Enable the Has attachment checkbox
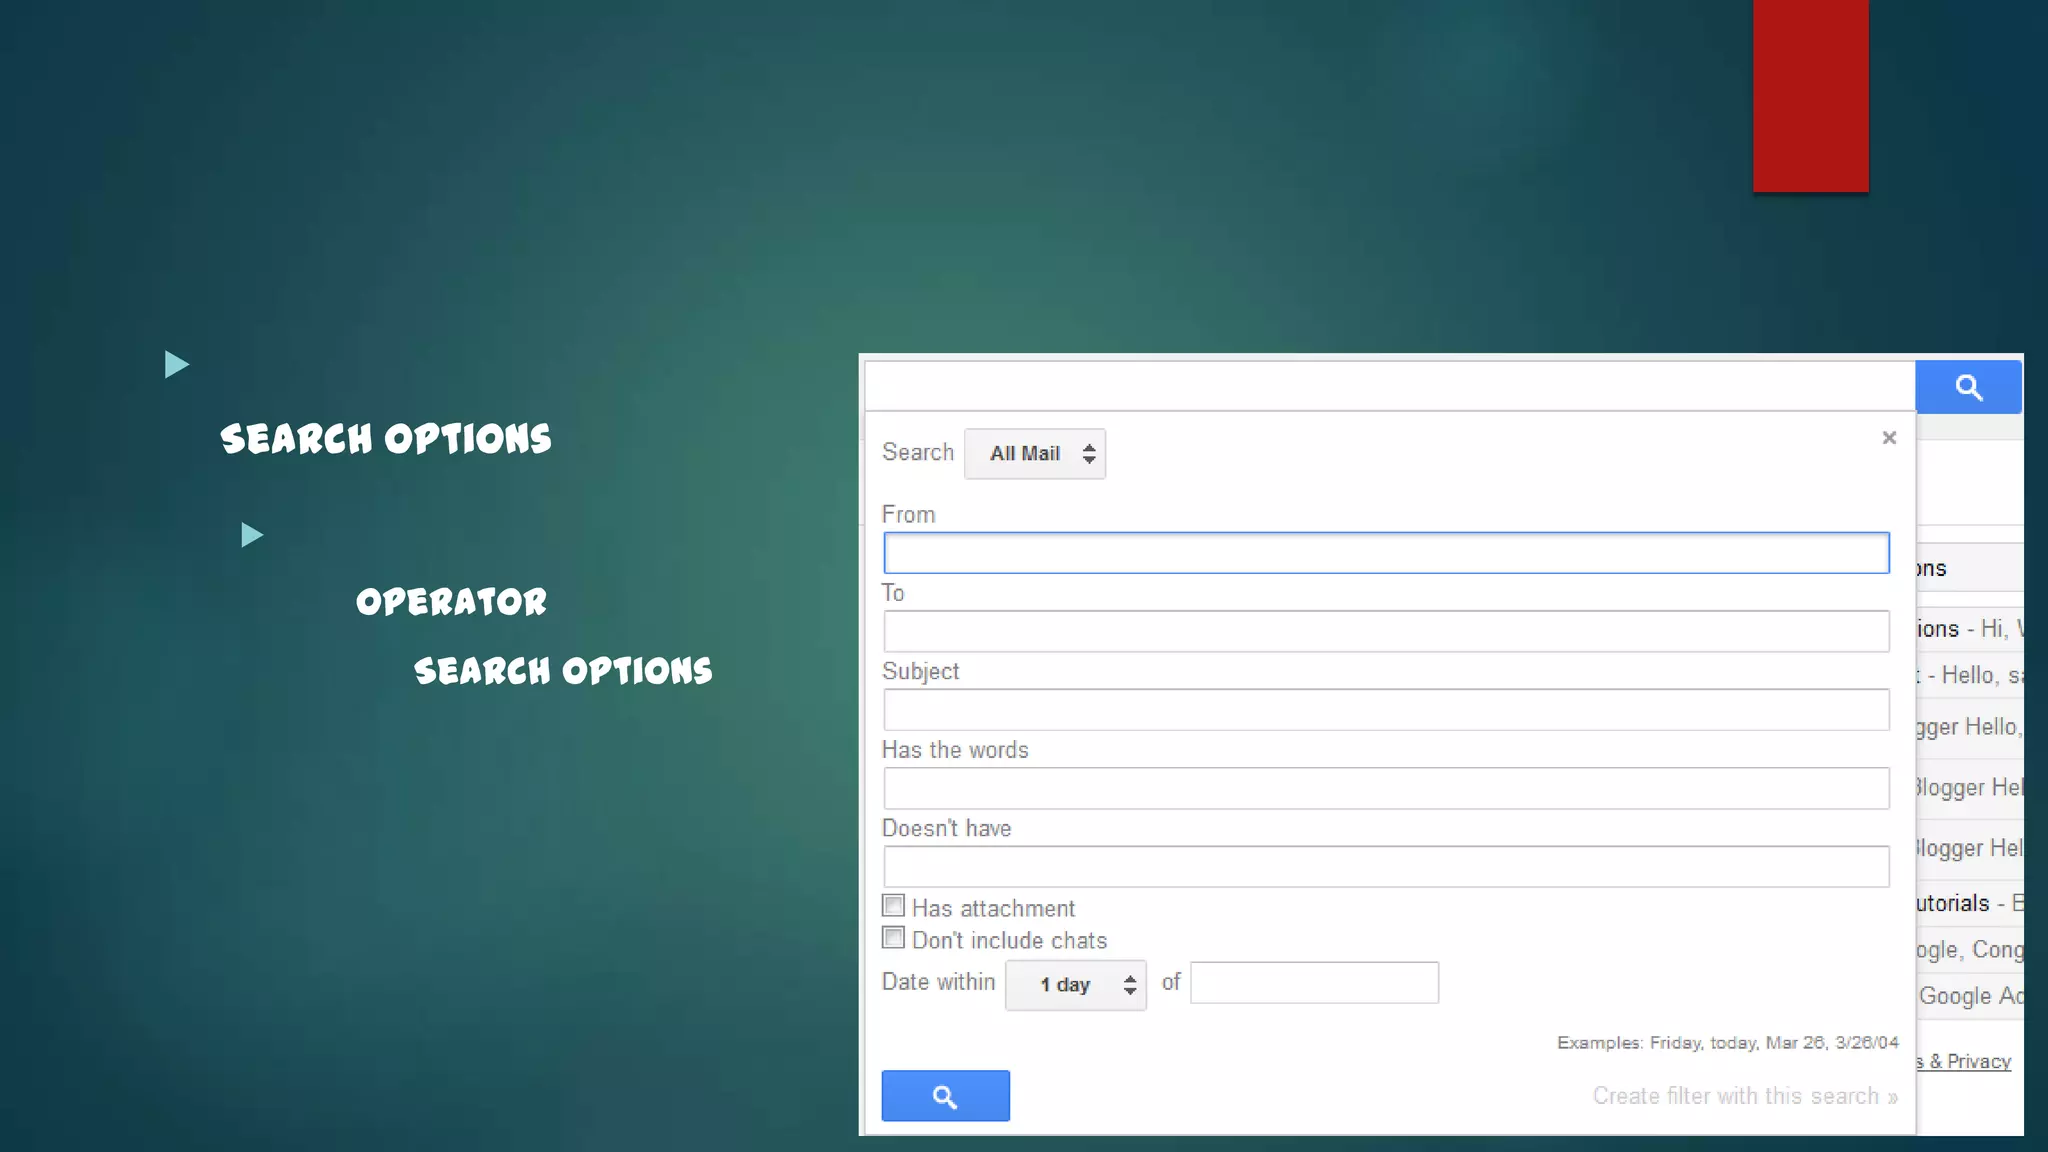Screen dimensions: 2048x1152 [893, 906]
